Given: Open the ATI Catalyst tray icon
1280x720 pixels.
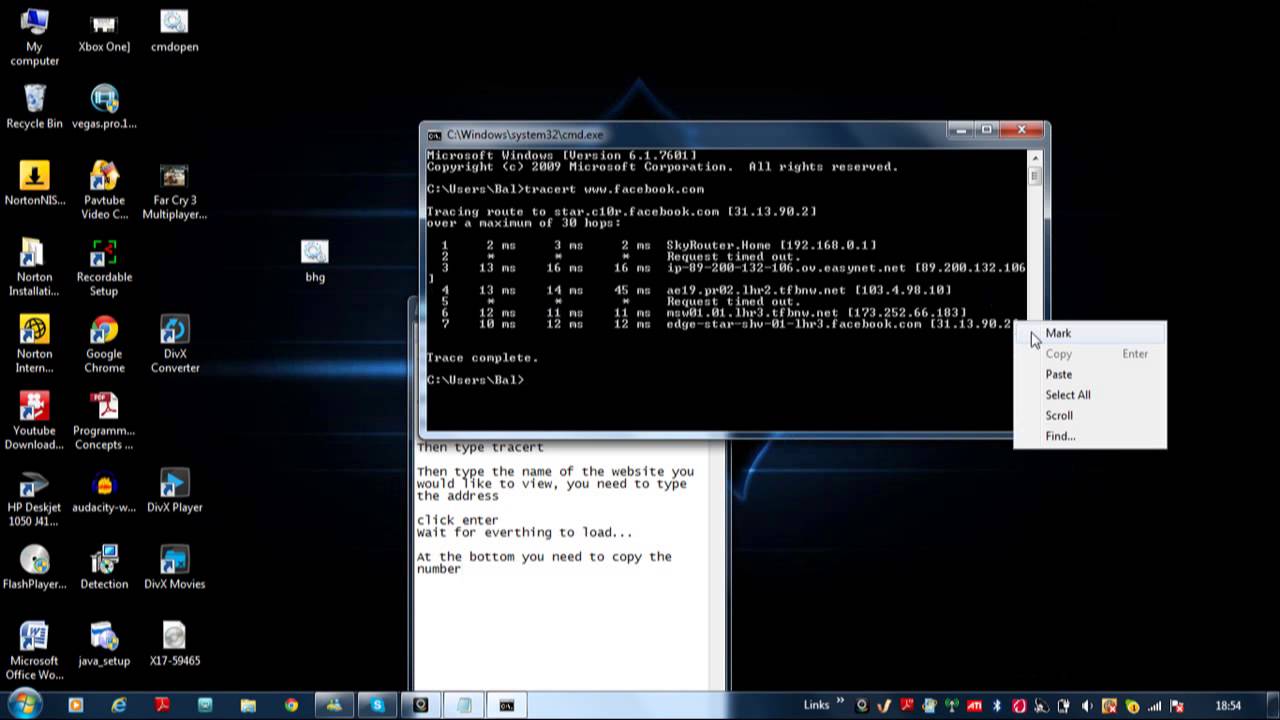Looking at the screenshot, I should [974, 706].
